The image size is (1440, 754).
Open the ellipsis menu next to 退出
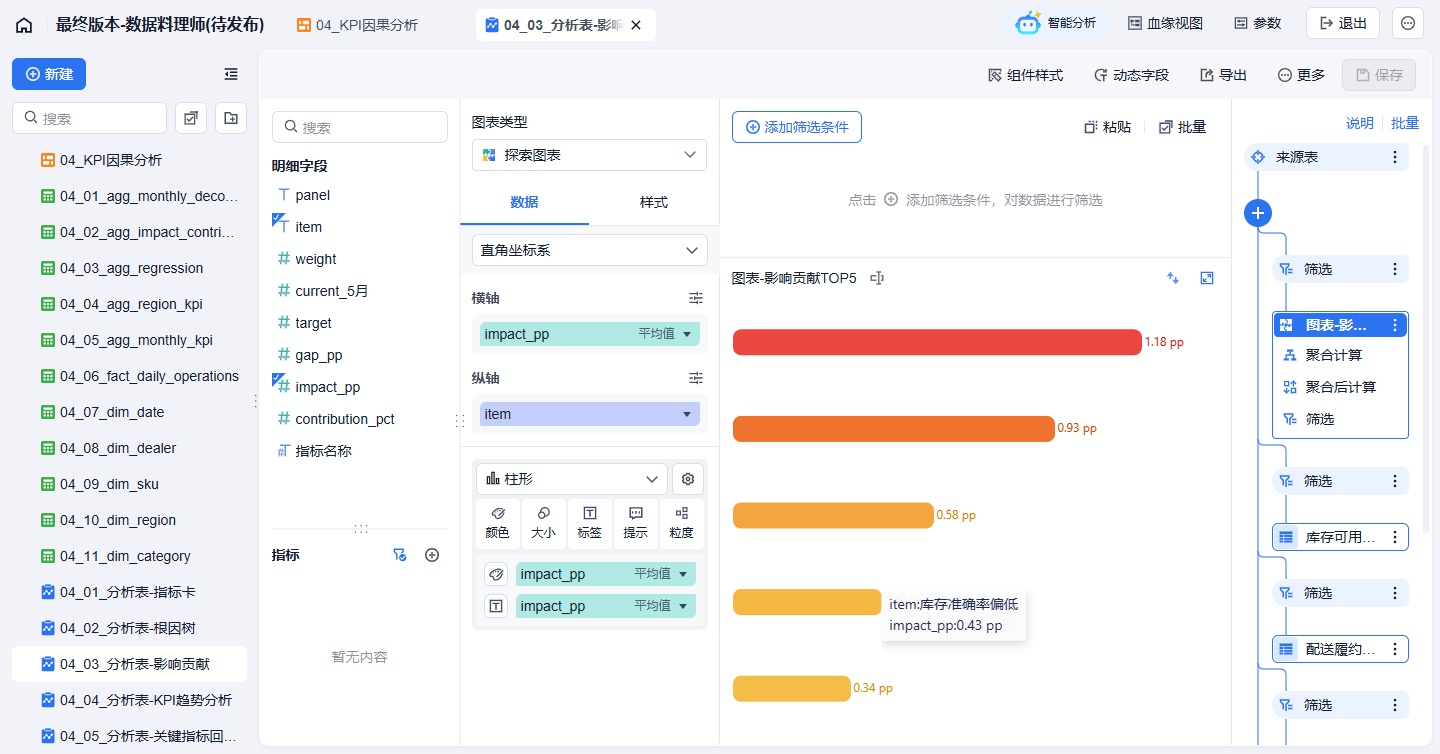1408,23
